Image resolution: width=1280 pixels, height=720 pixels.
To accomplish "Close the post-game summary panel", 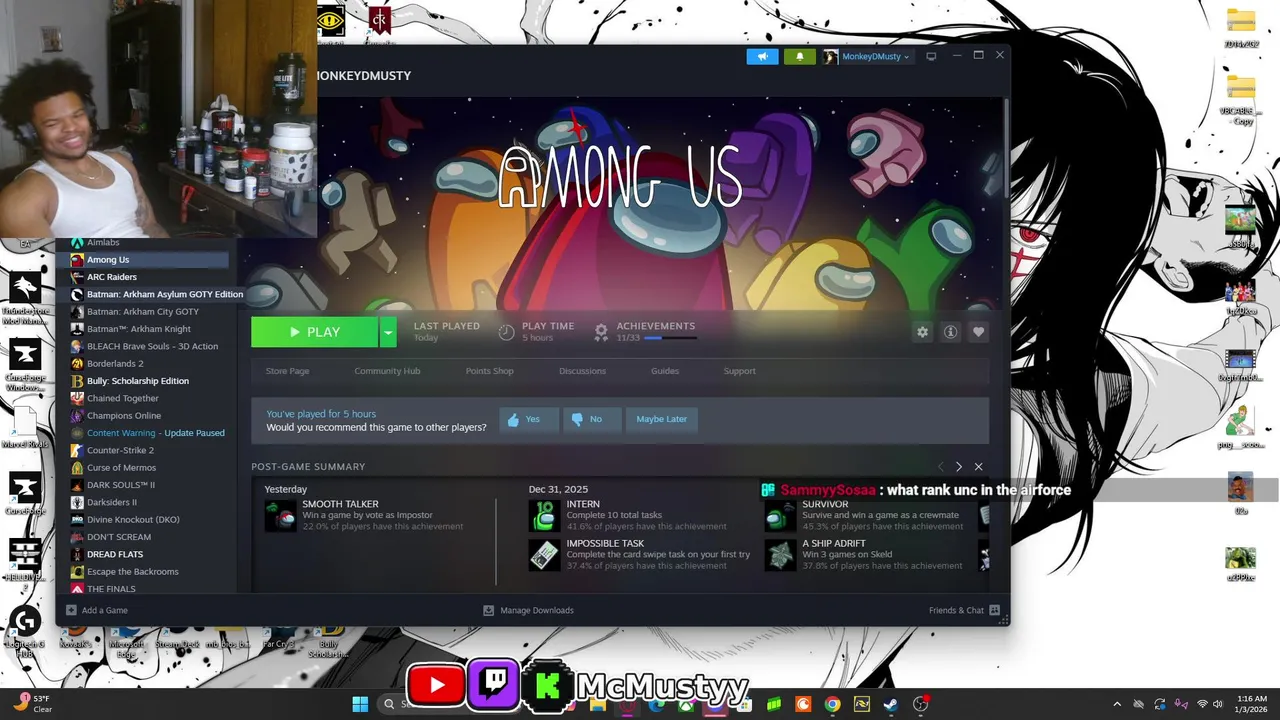I will [x=978, y=467].
